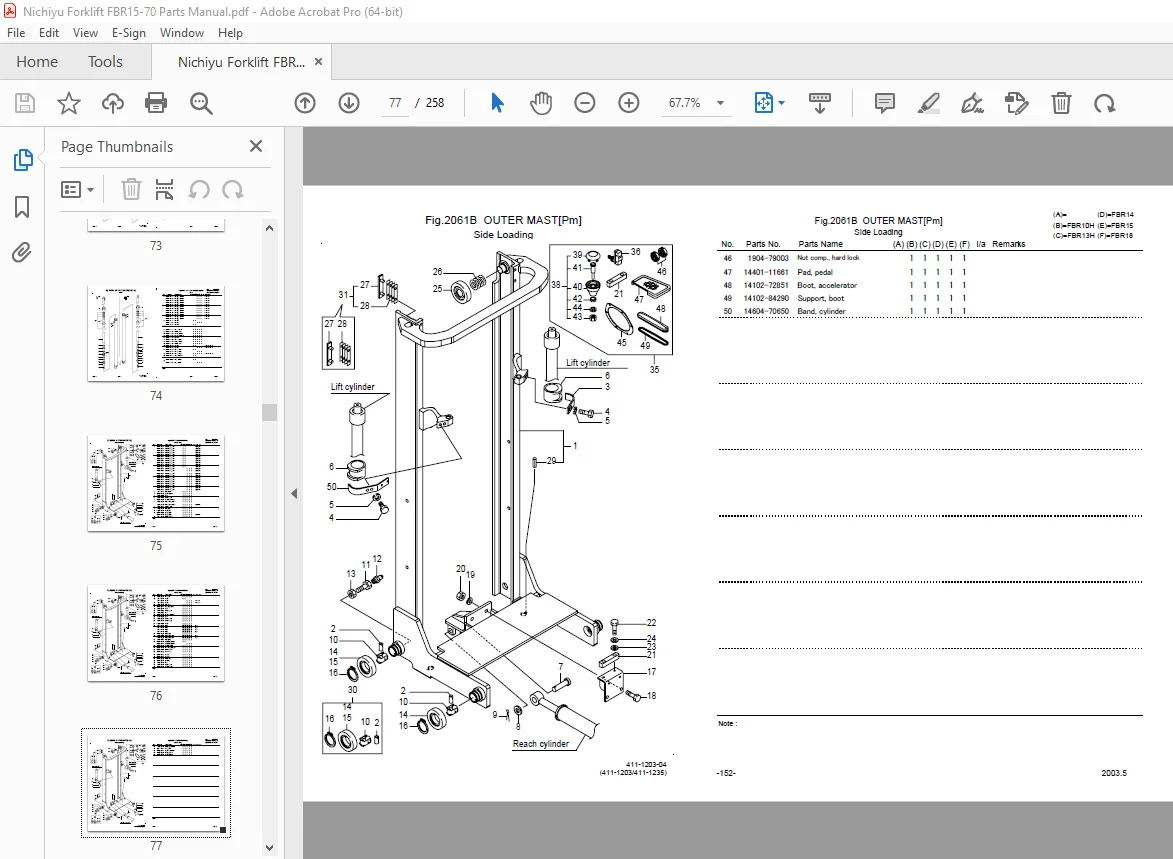Select the arrow selection tool
The height and width of the screenshot is (859, 1173).
pos(497,103)
